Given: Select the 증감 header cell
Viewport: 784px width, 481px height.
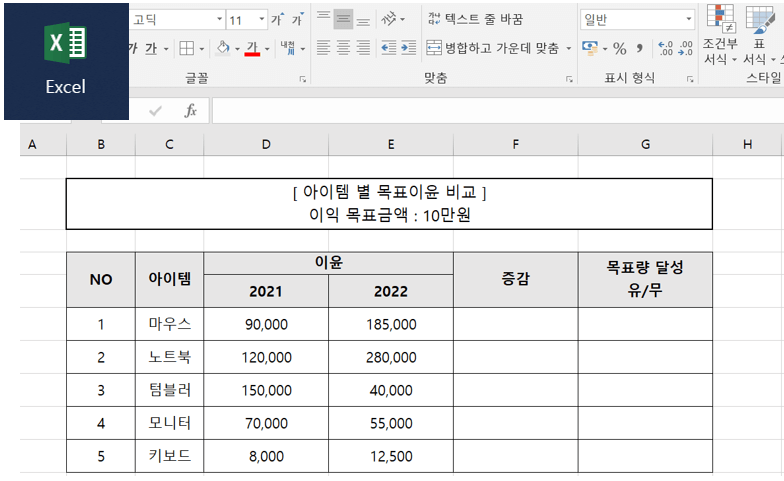Looking at the screenshot, I should pyautogui.click(x=516, y=280).
